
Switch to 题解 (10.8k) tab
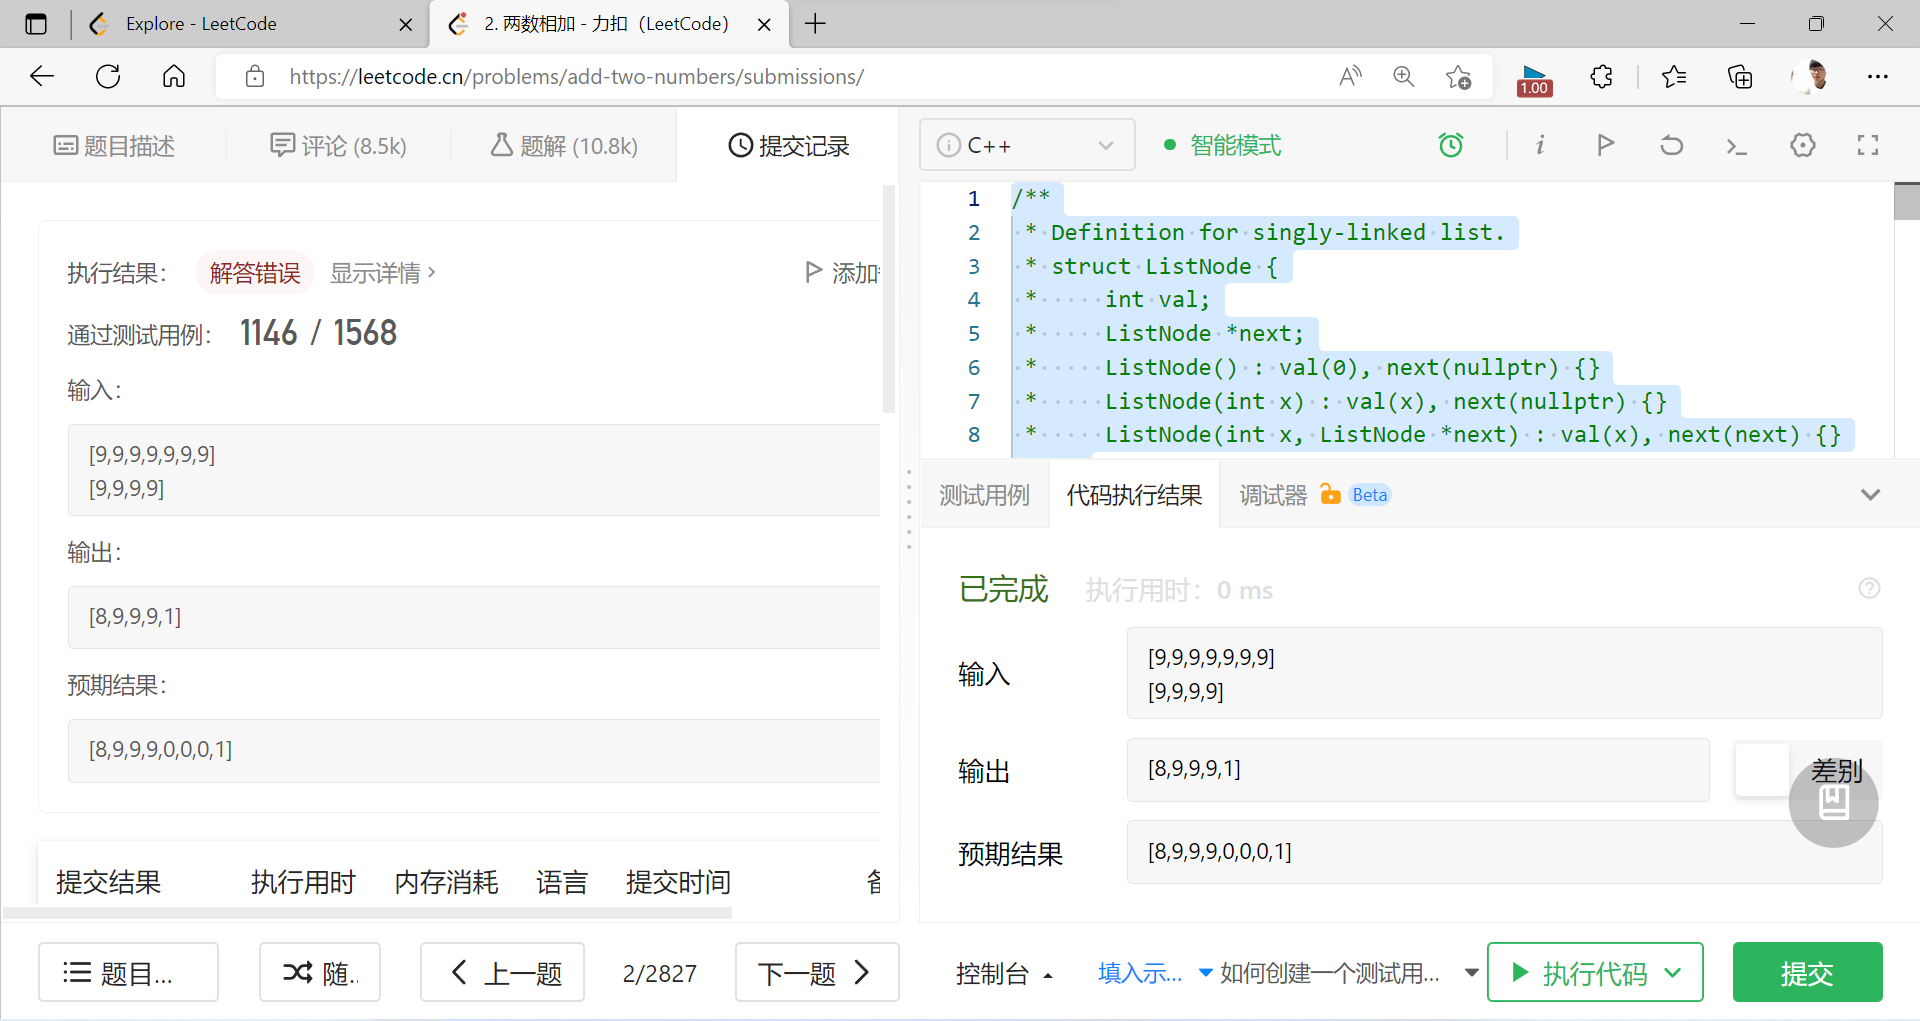click(564, 146)
